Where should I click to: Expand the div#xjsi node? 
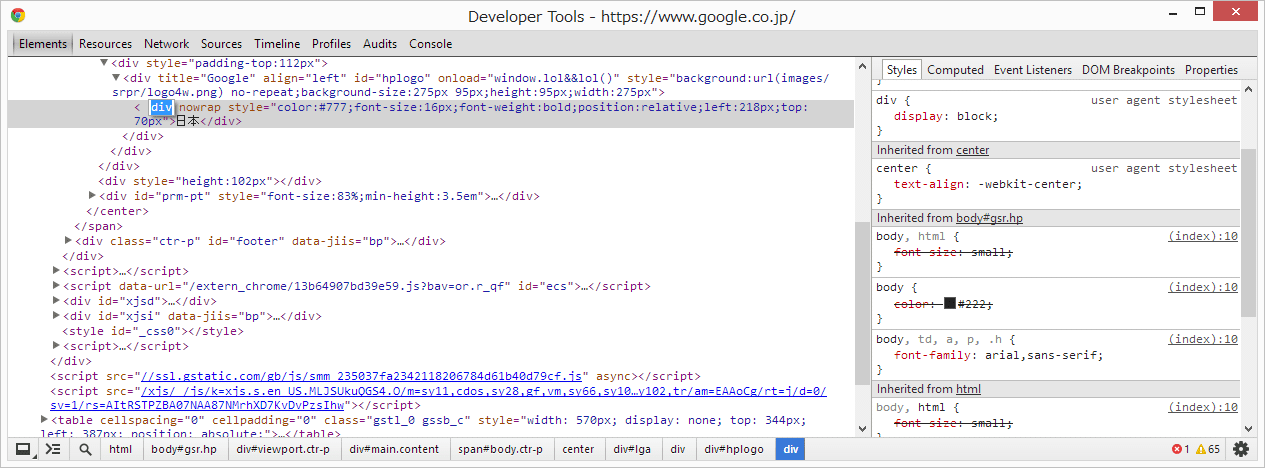[57, 316]
